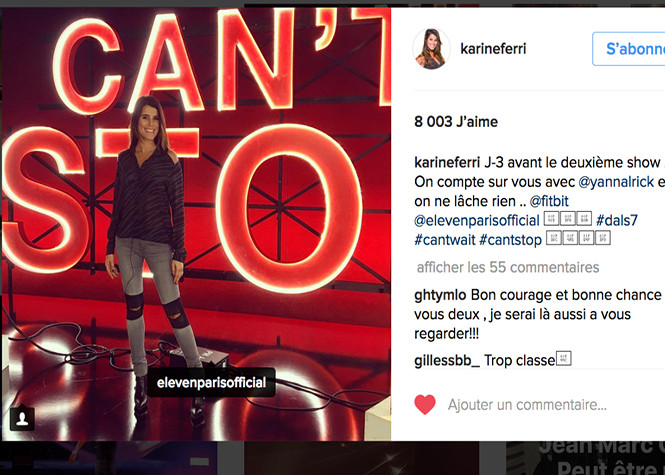Viewport: 665px width, 475px height.
Task: Click the 8 003 J'aime likes count
Action: [x=456, y=122]
